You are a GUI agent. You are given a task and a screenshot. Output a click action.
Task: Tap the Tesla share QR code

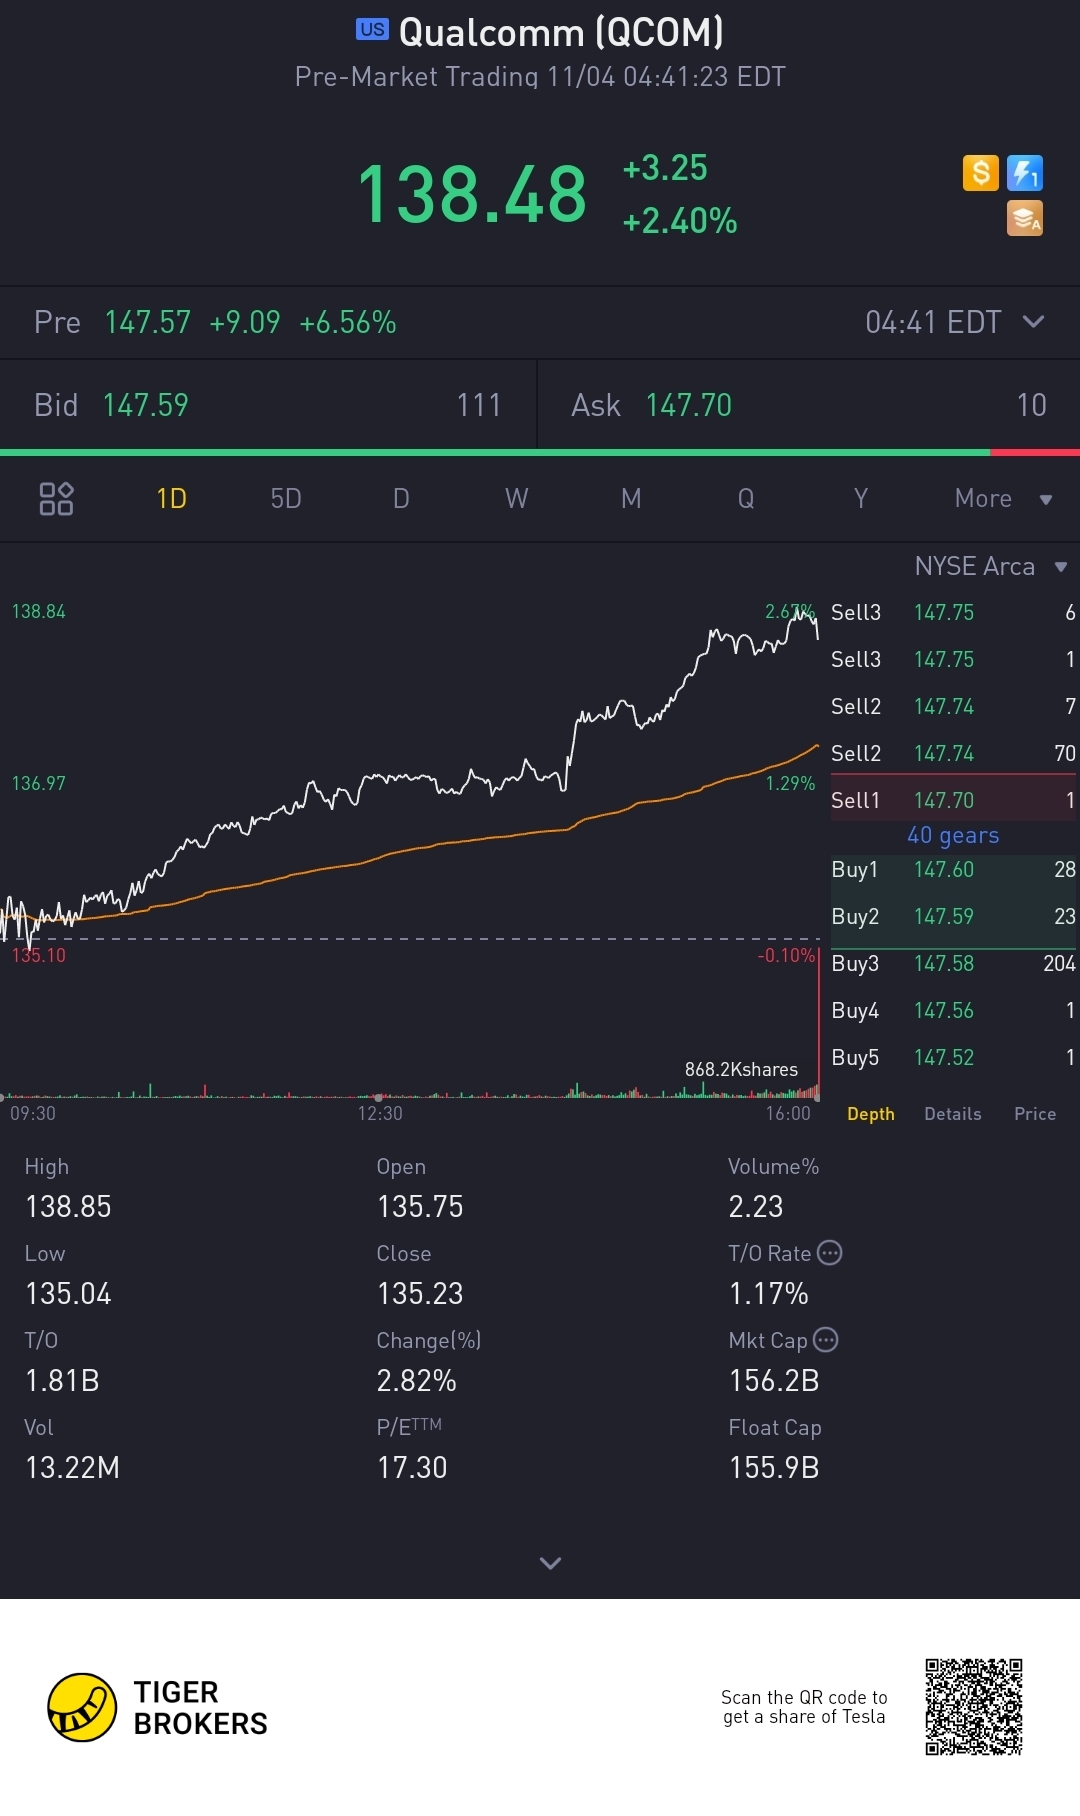[973, 1707]
